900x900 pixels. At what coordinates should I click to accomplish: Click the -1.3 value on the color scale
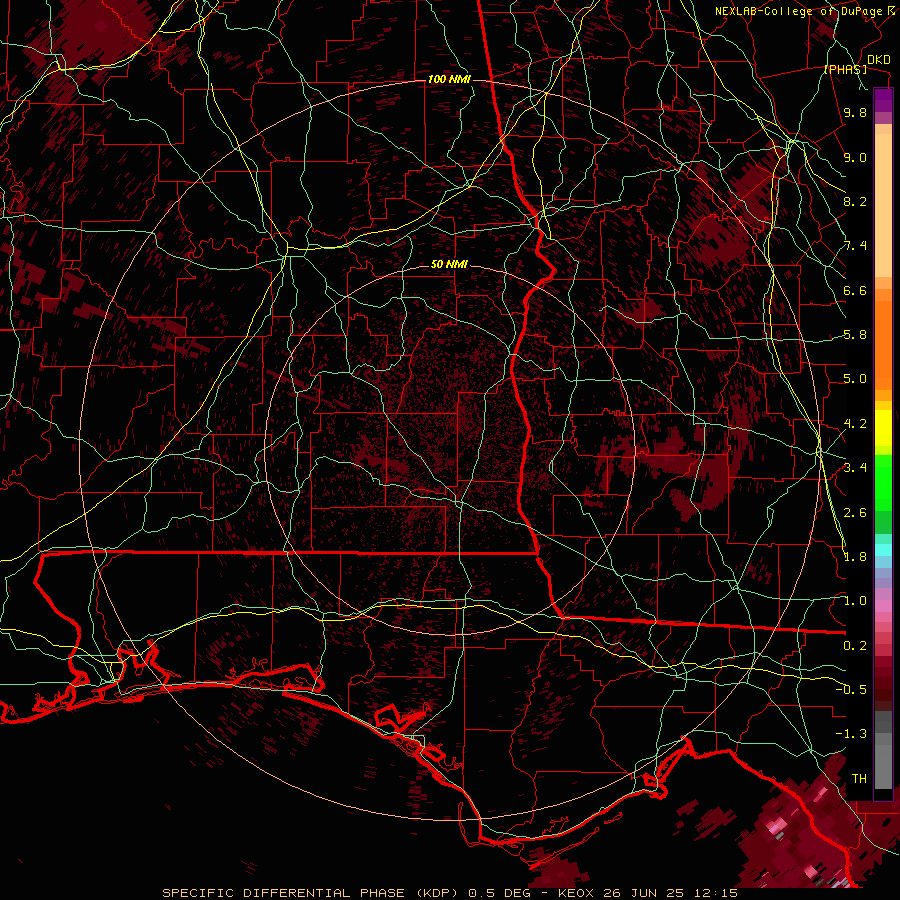pyautogui.click(x=851, y=734)
